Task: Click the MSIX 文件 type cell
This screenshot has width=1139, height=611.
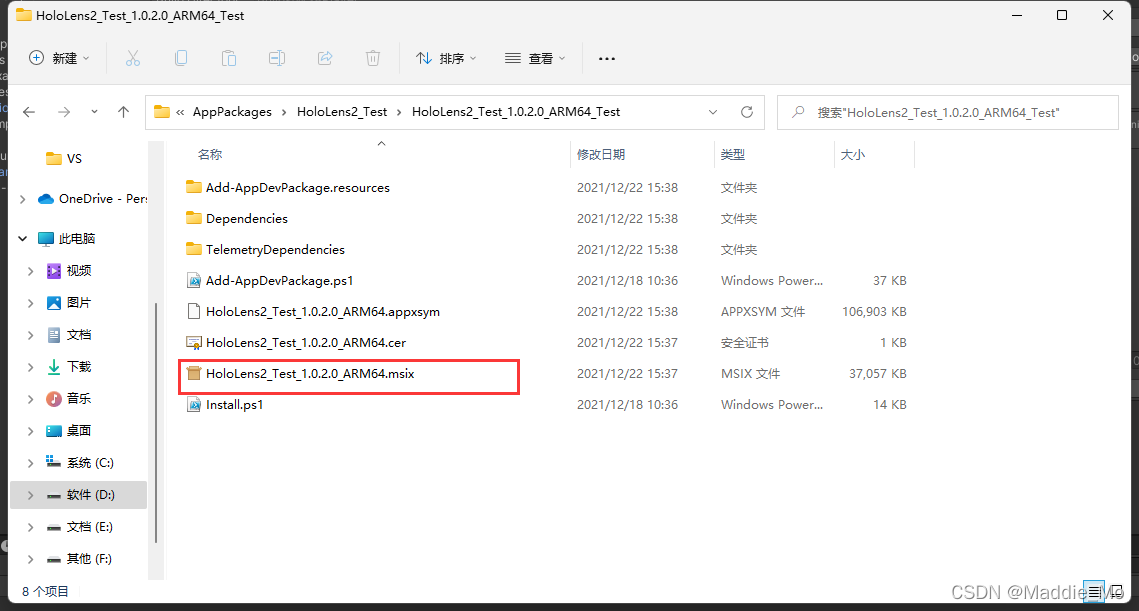Action: (x=750, y=373)
